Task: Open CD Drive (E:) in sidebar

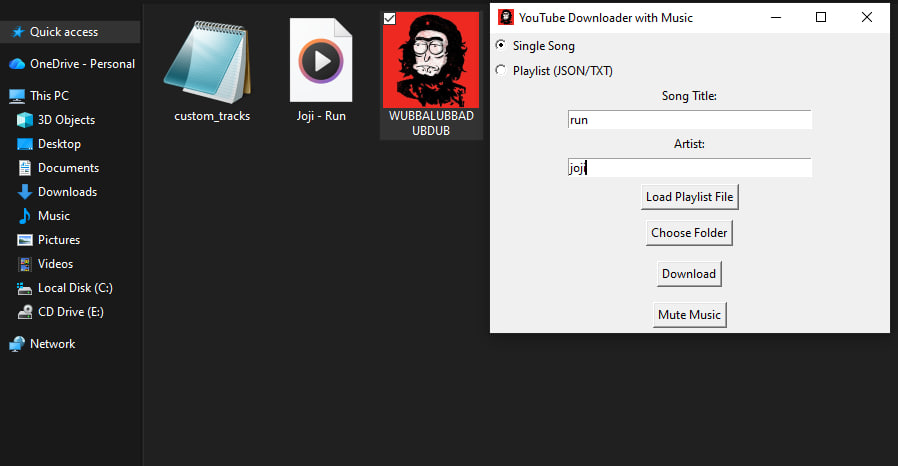Action: pyautogui.click(x=70, y=312)
